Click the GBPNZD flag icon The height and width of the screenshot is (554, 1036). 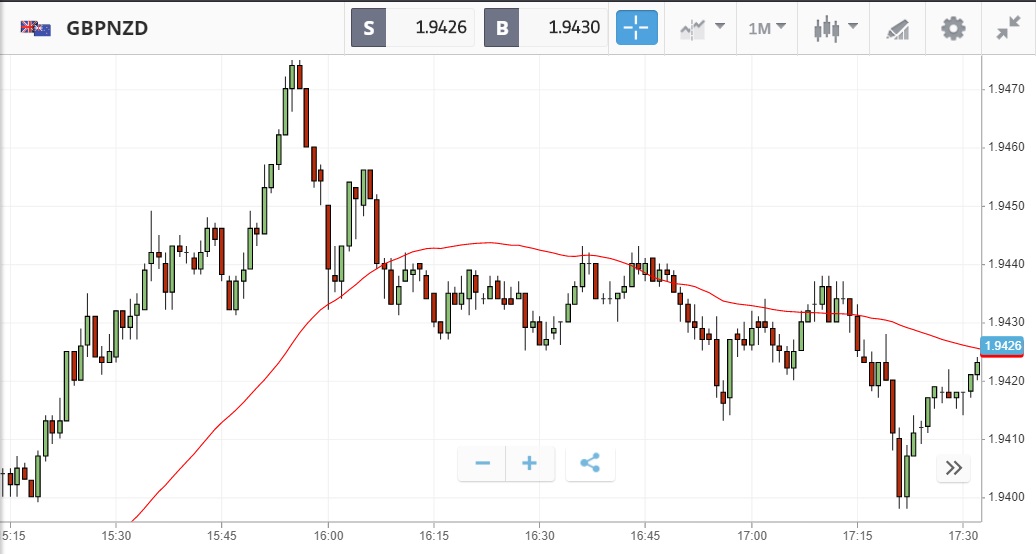click(36, 28)
